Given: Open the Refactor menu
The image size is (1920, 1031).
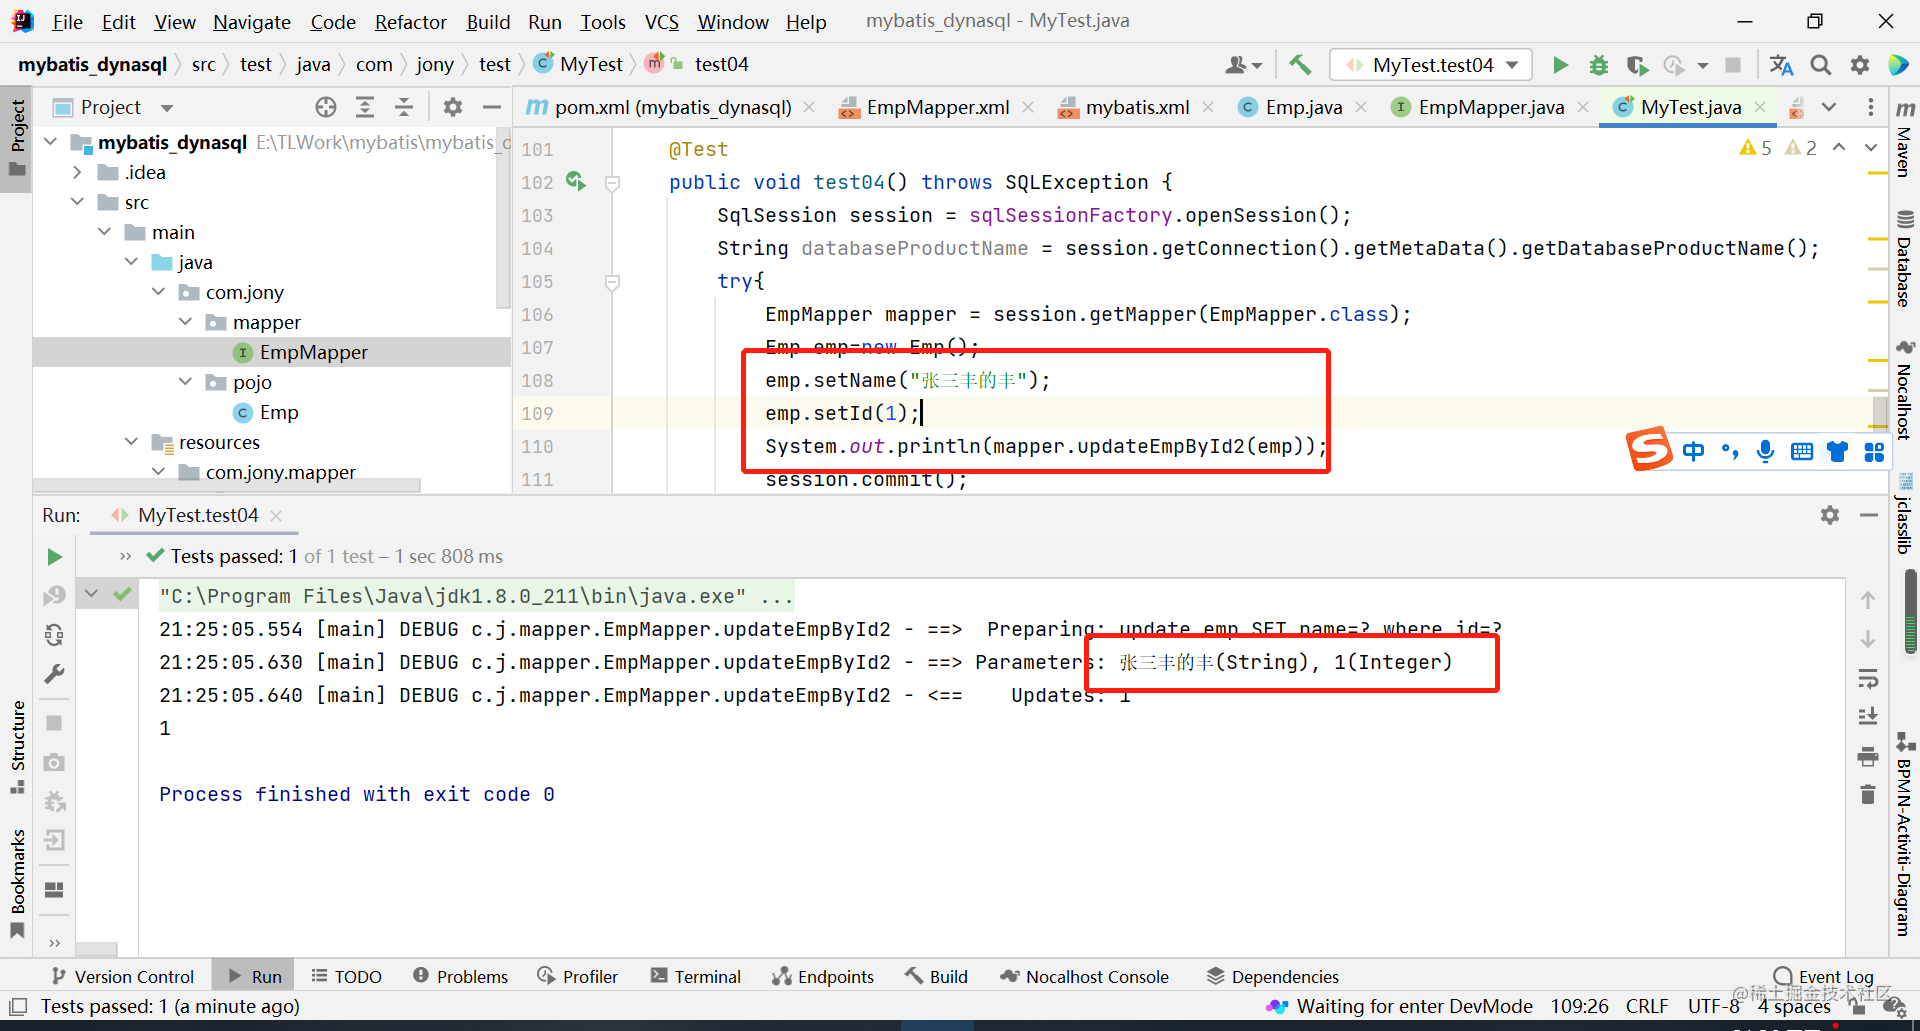Looking at the screenshot, I should [411, 22].
